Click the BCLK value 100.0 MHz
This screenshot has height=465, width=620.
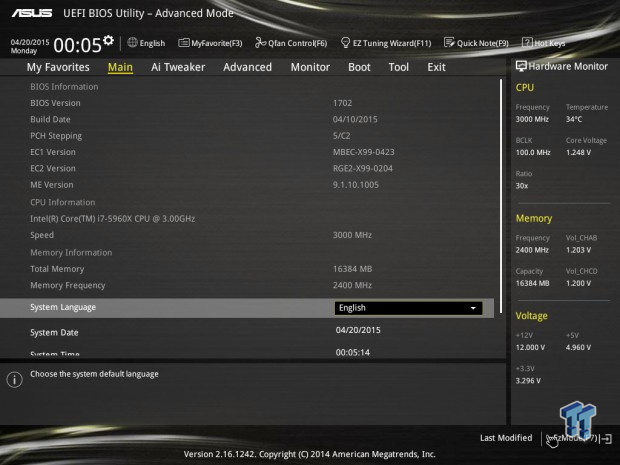533,152
